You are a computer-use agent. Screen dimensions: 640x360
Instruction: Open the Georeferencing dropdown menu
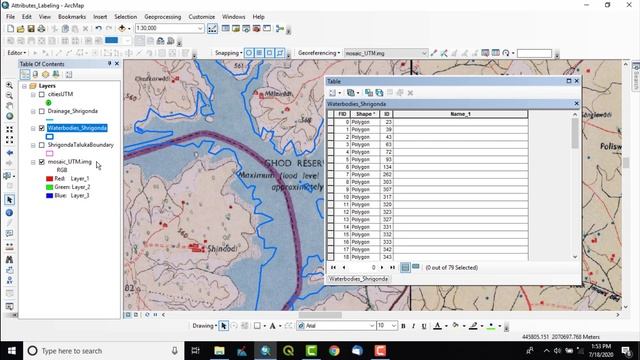pos(319,53)
